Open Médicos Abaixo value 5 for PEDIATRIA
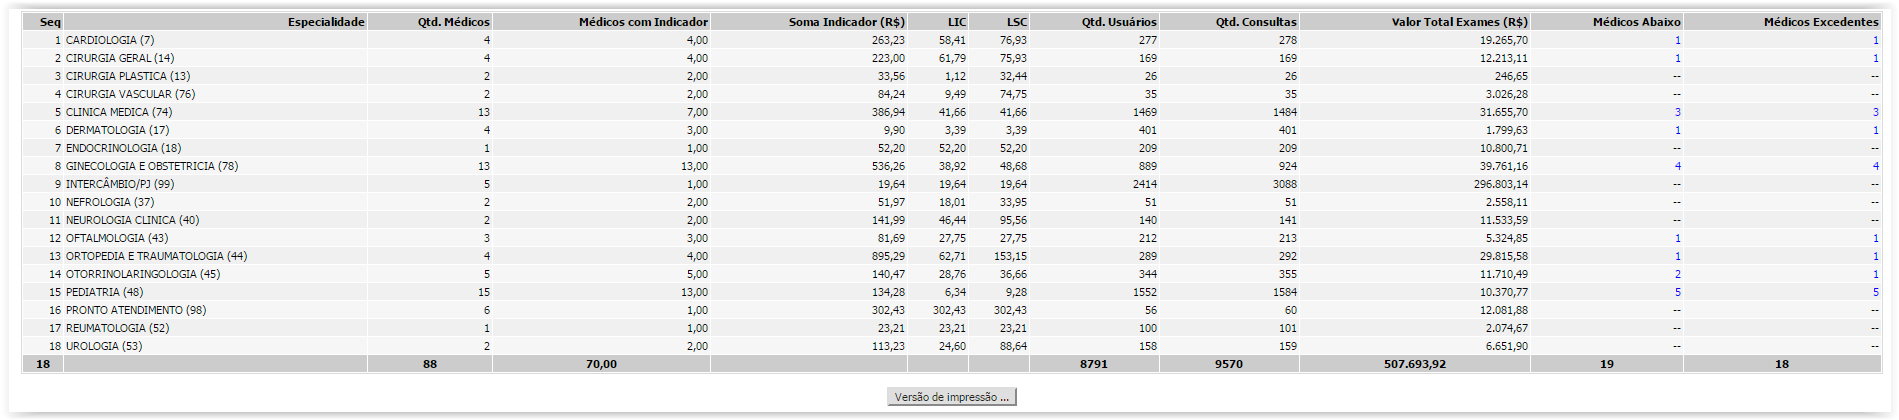 pyautogui.click(x=1677, y=292)
